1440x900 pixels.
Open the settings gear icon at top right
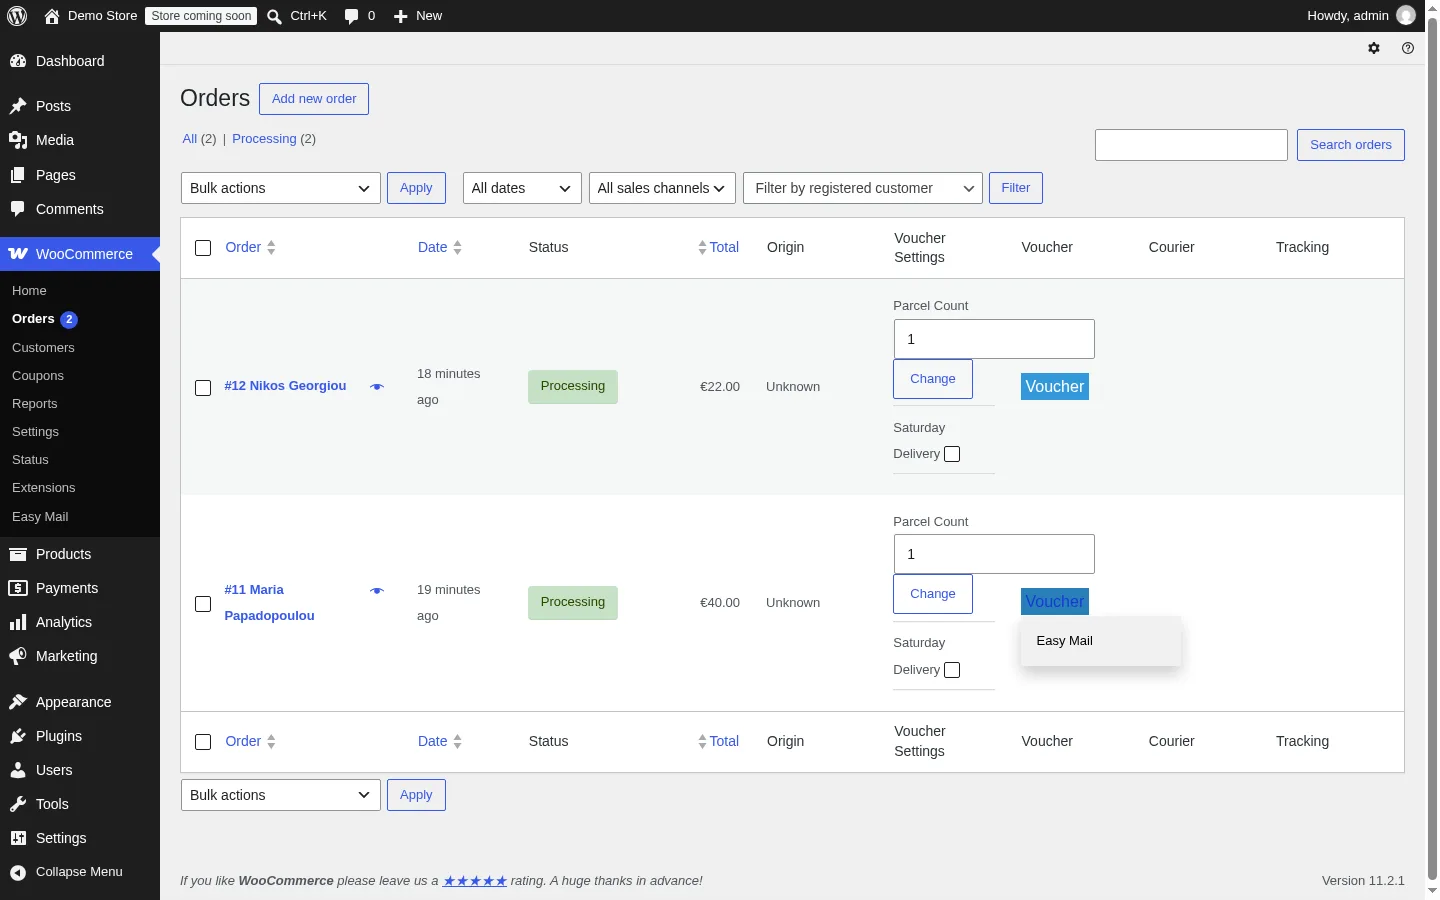pos(1374,48)
